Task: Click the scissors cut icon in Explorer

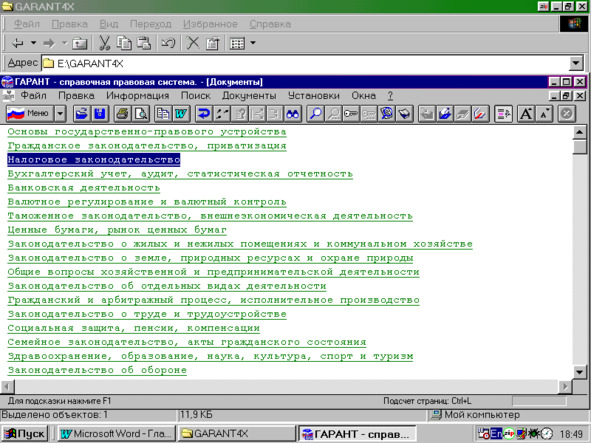Action: coord(104,43)
